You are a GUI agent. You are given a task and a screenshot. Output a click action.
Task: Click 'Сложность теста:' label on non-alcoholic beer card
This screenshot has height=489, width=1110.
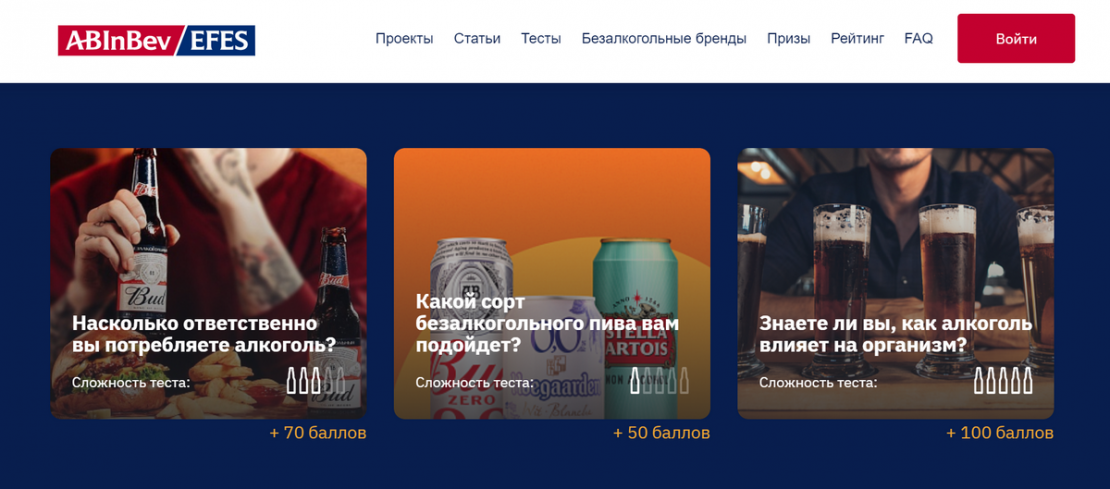[x=475, y=383]
